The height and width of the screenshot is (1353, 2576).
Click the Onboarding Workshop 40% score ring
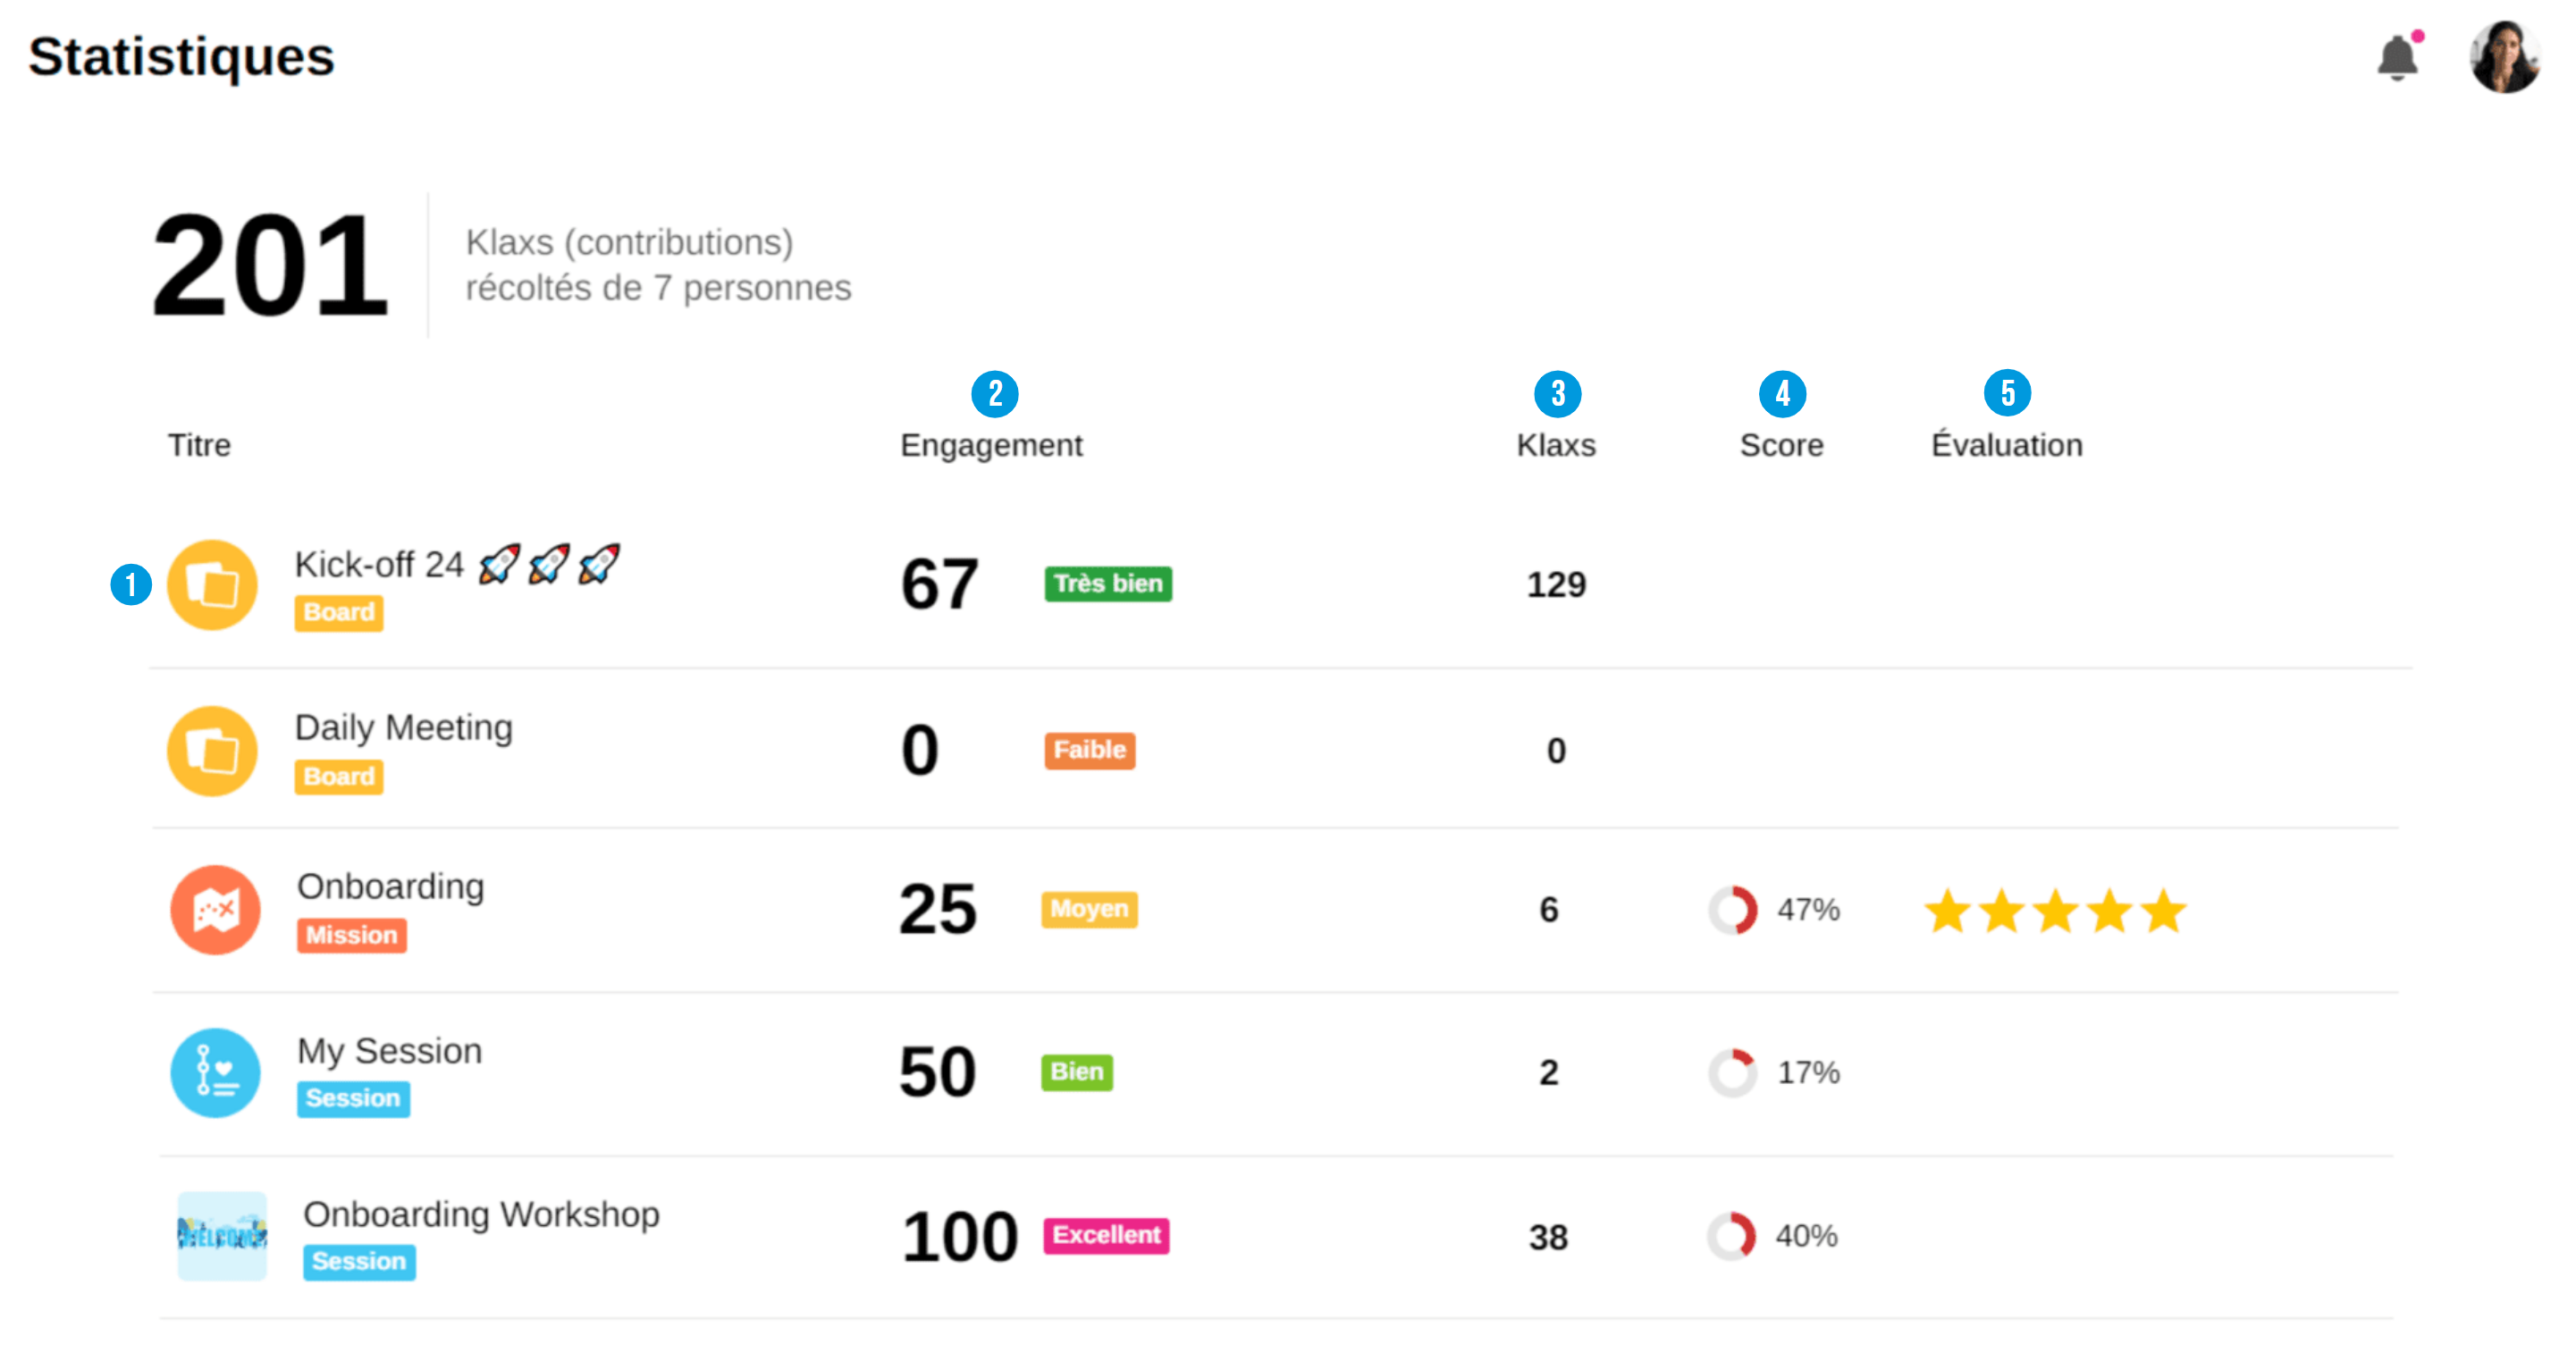1731,1237
